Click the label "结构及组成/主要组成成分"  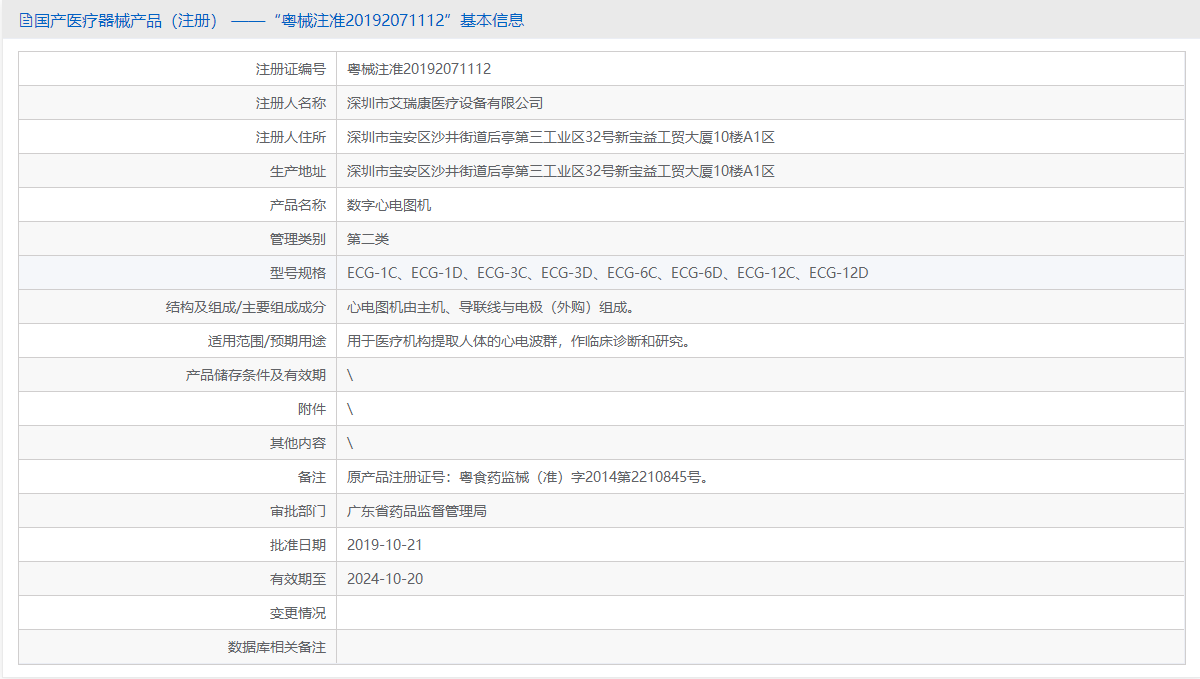246,307
